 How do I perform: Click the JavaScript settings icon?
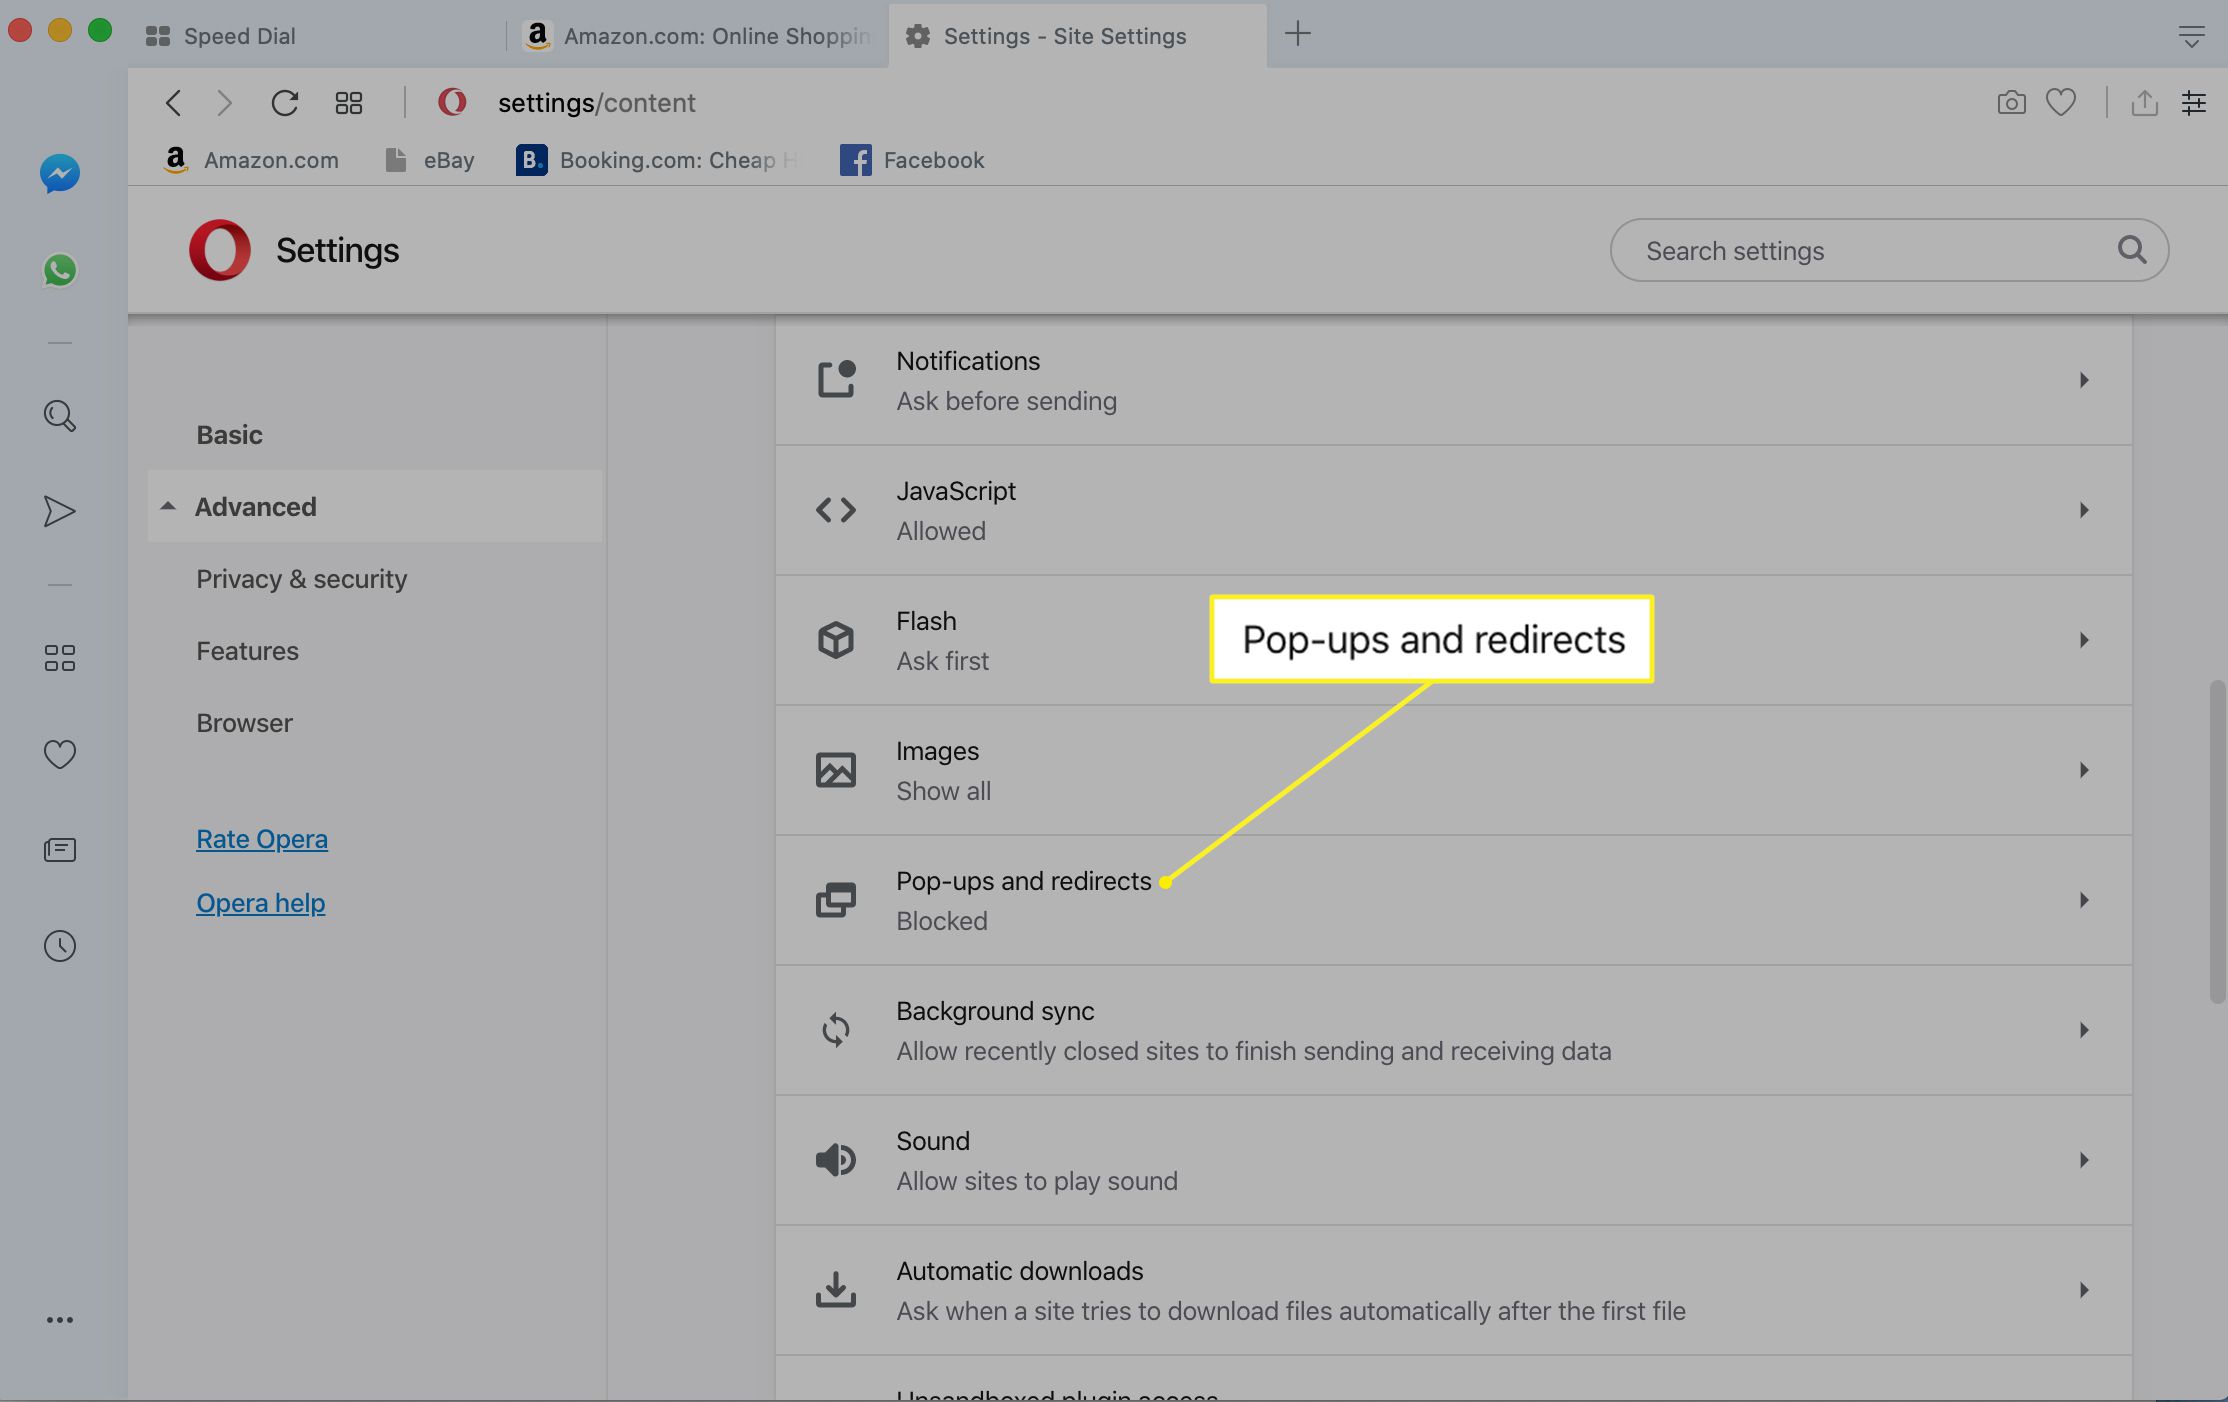[x=835, y=510]
